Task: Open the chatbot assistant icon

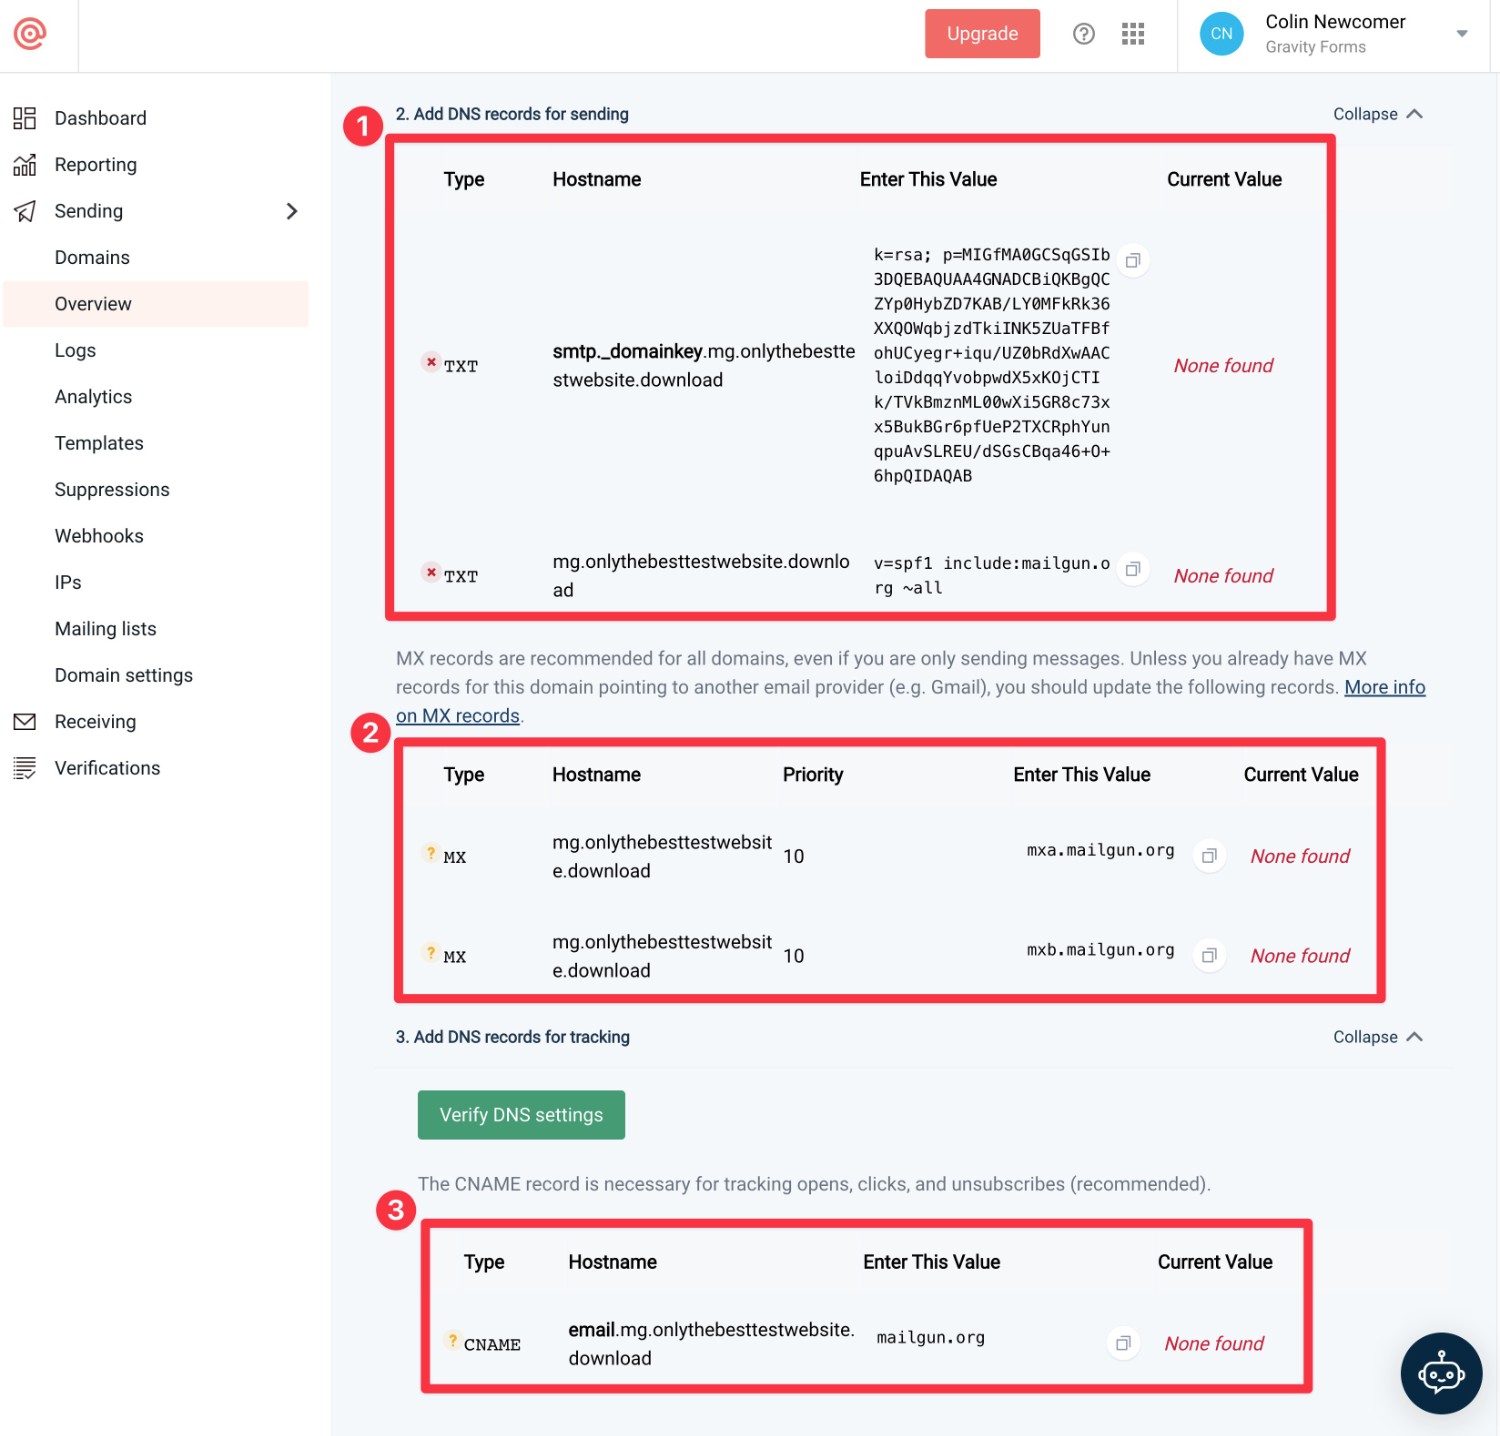Action: point(1441,1373)
